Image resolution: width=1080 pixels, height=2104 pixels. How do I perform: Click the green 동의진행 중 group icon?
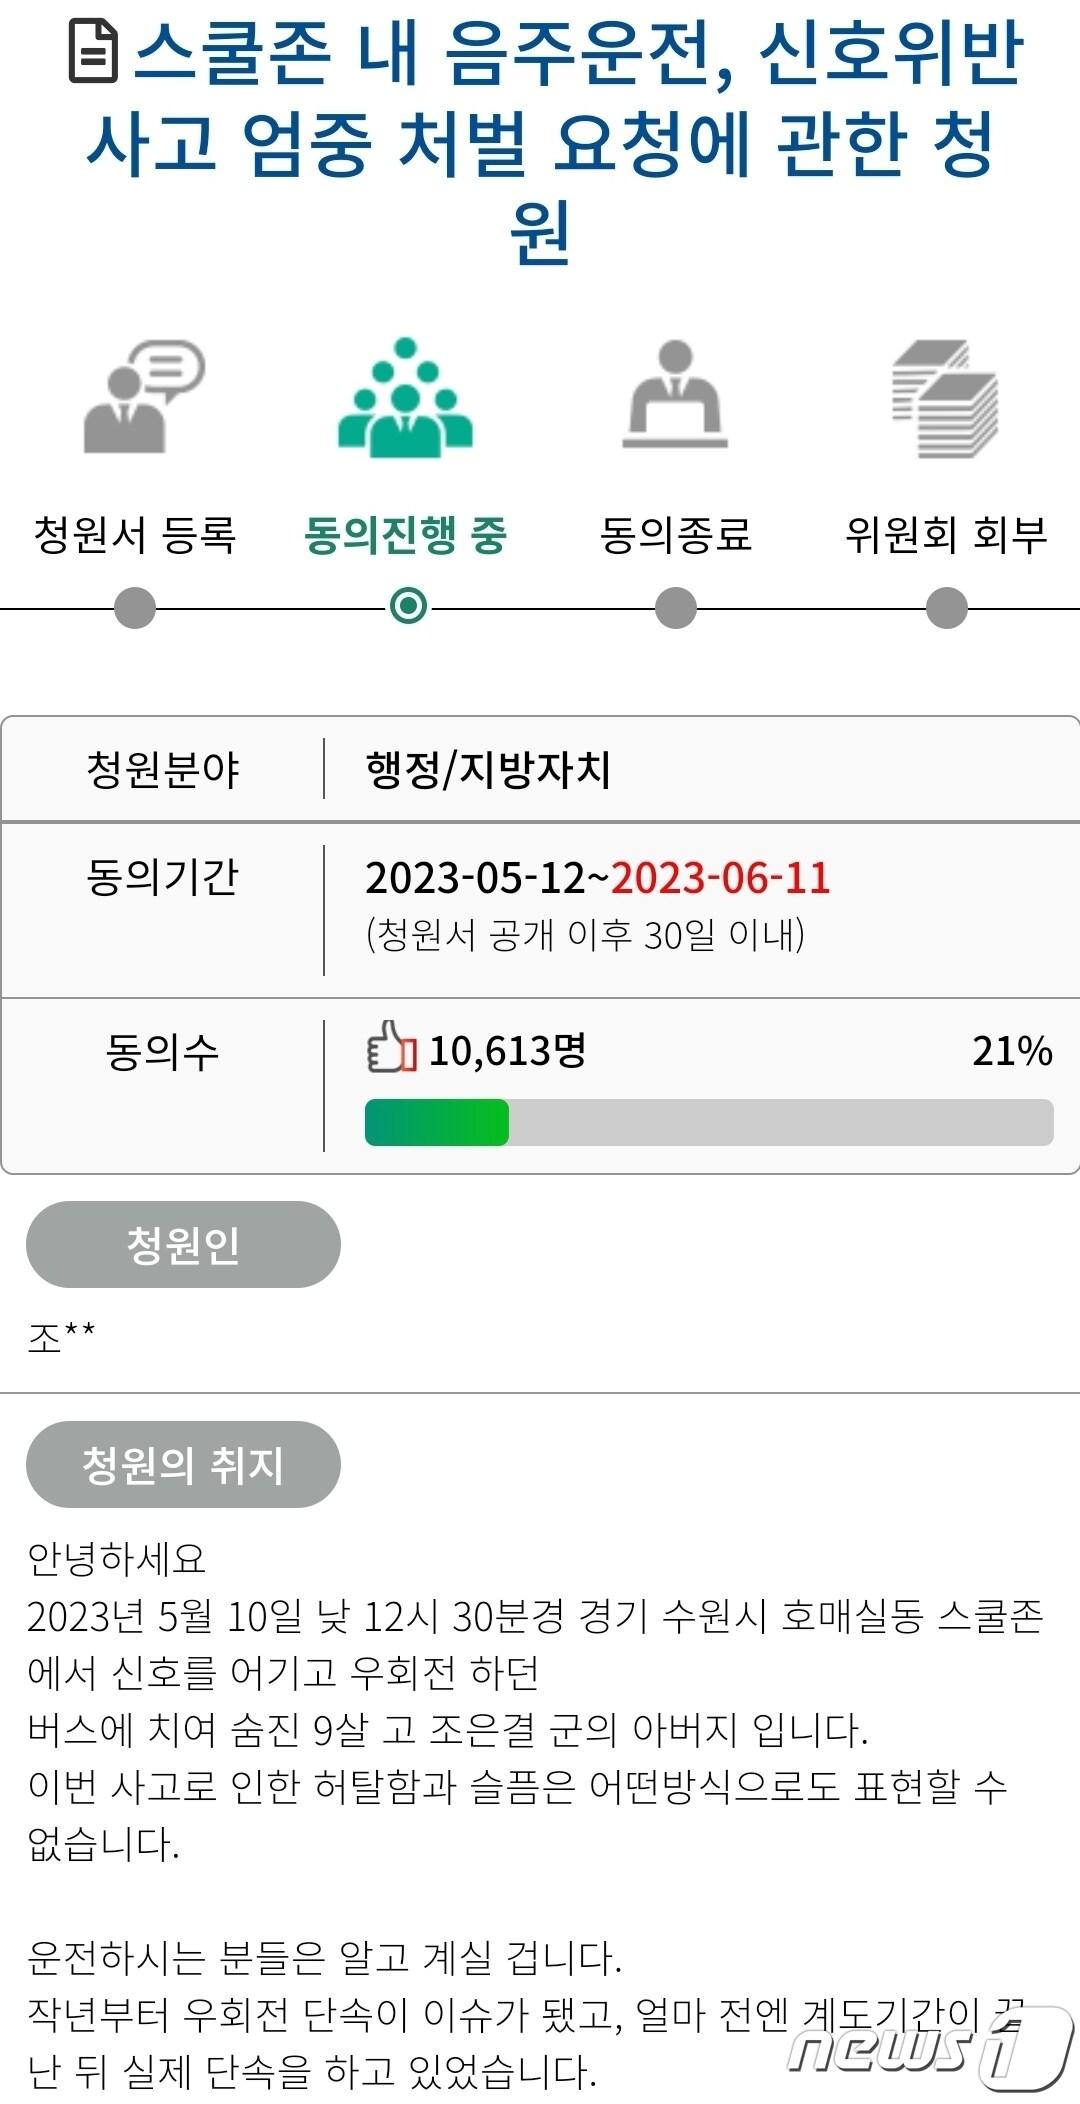point(405,397)
